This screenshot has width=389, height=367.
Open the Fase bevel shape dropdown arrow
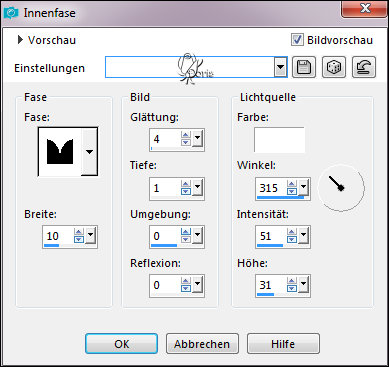[x=89, y=152]
